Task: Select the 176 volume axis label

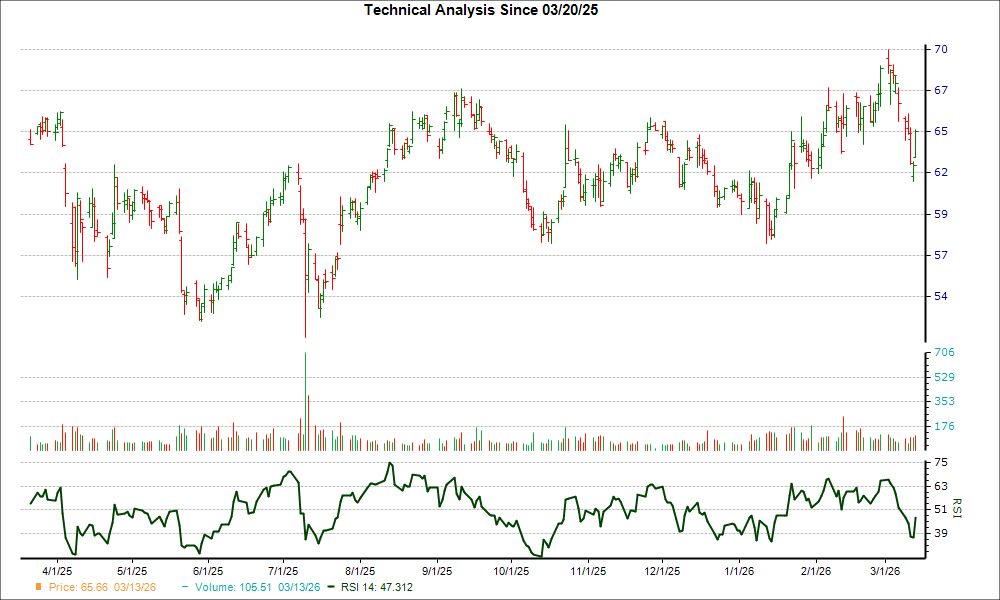Action: 943,426
